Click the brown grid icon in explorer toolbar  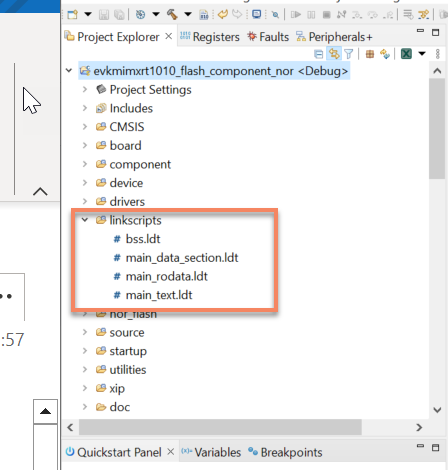click(370, 54)
